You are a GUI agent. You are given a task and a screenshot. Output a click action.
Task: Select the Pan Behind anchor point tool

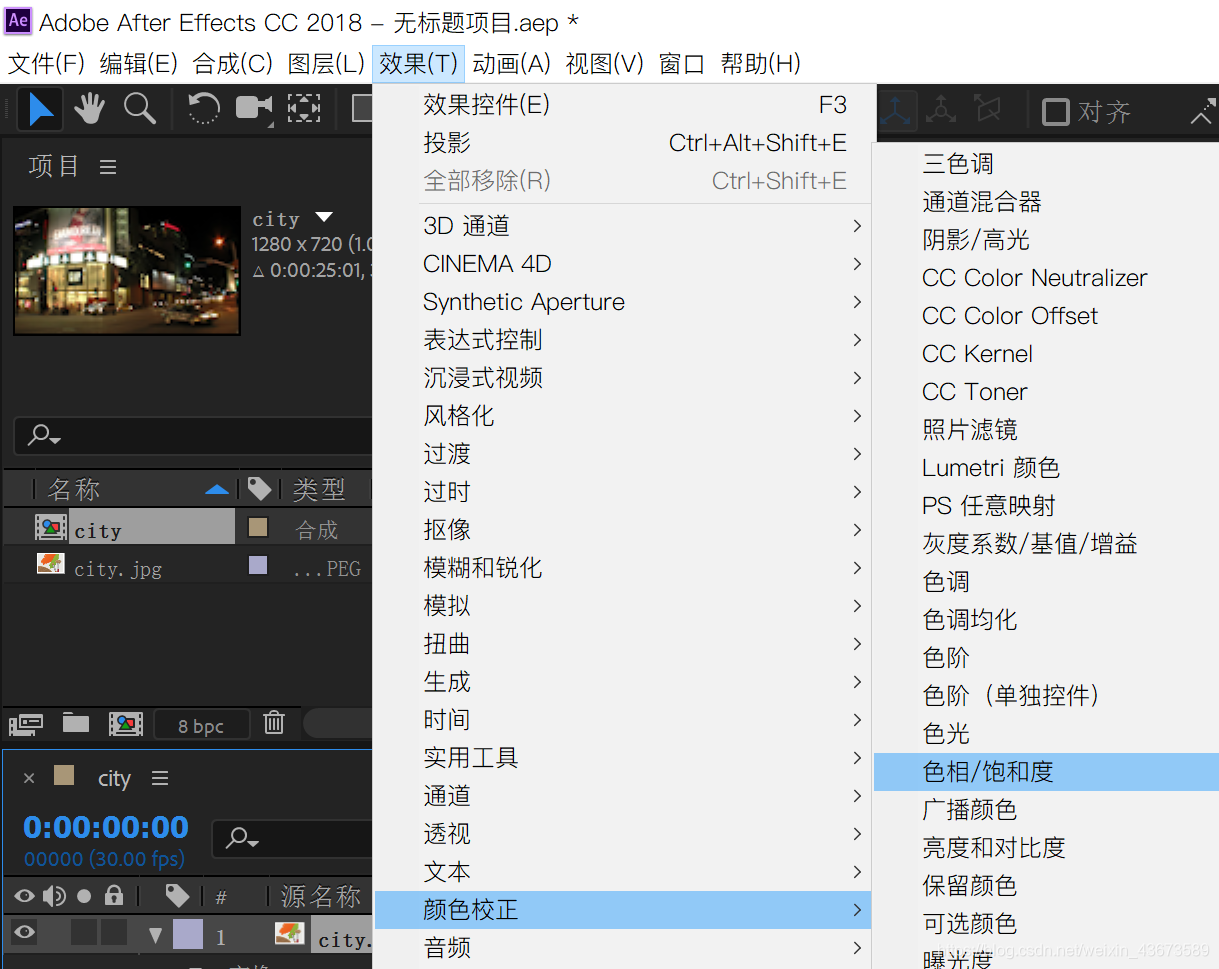point(304,108)
